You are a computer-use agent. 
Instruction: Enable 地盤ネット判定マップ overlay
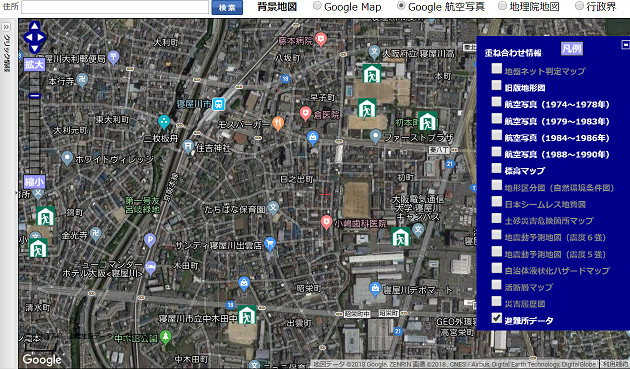pyautogui.click(x=497, y=69)
